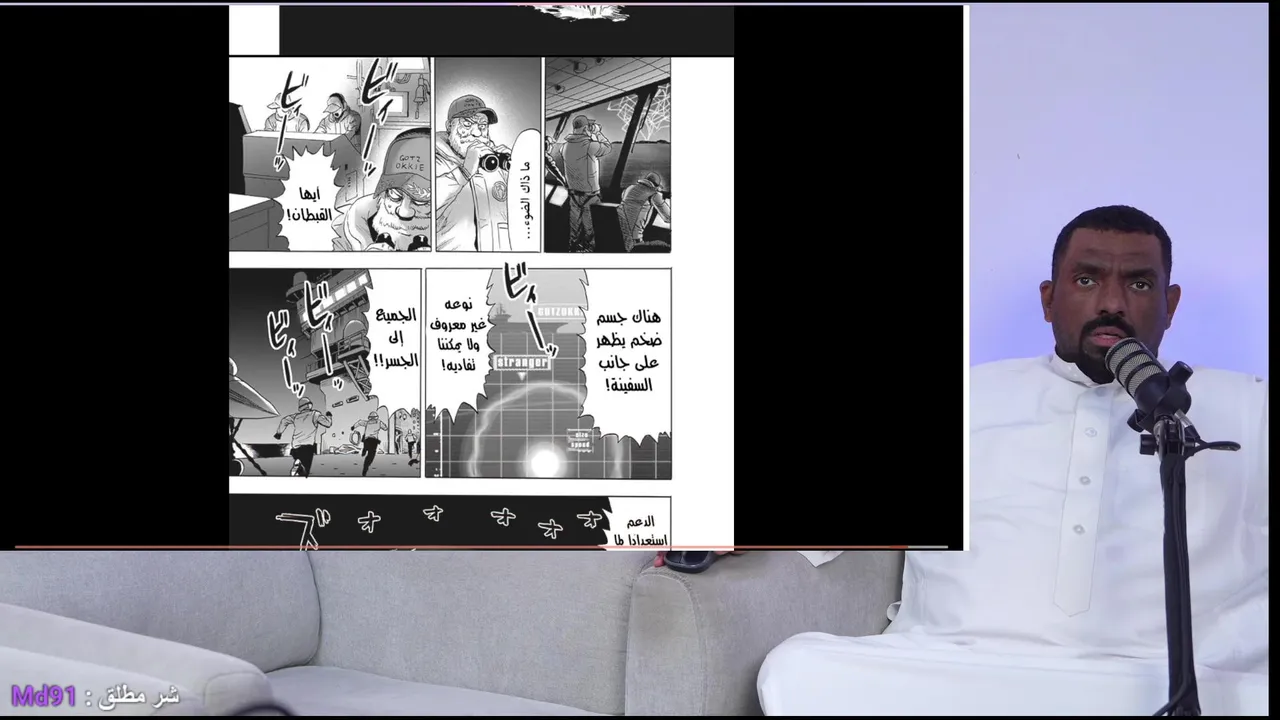The height and width of the screenshot is (720, 1280).
Task: Click the 'Stranger' radar label
Action: coord(521,362)
